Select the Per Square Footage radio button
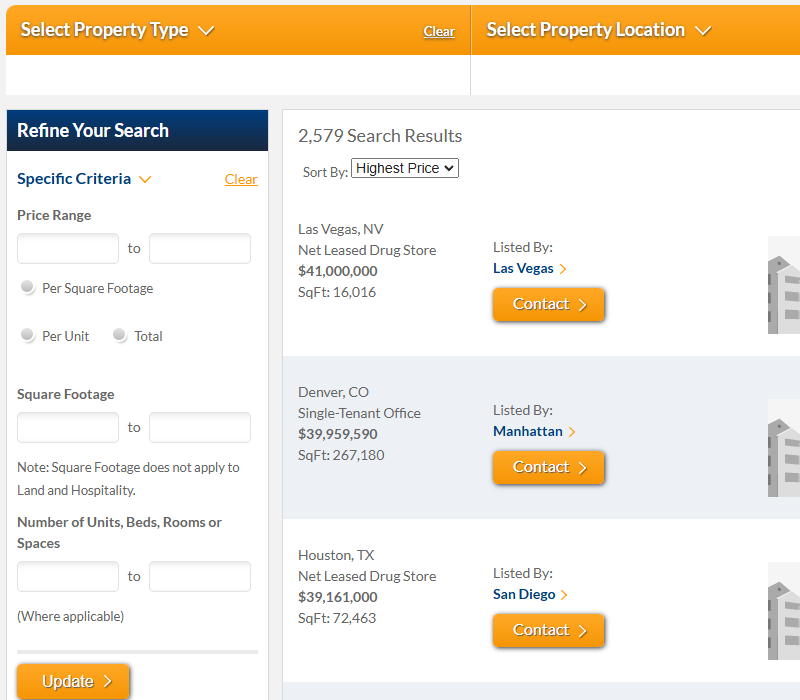The image size is (800, 700). pos(28,287)
